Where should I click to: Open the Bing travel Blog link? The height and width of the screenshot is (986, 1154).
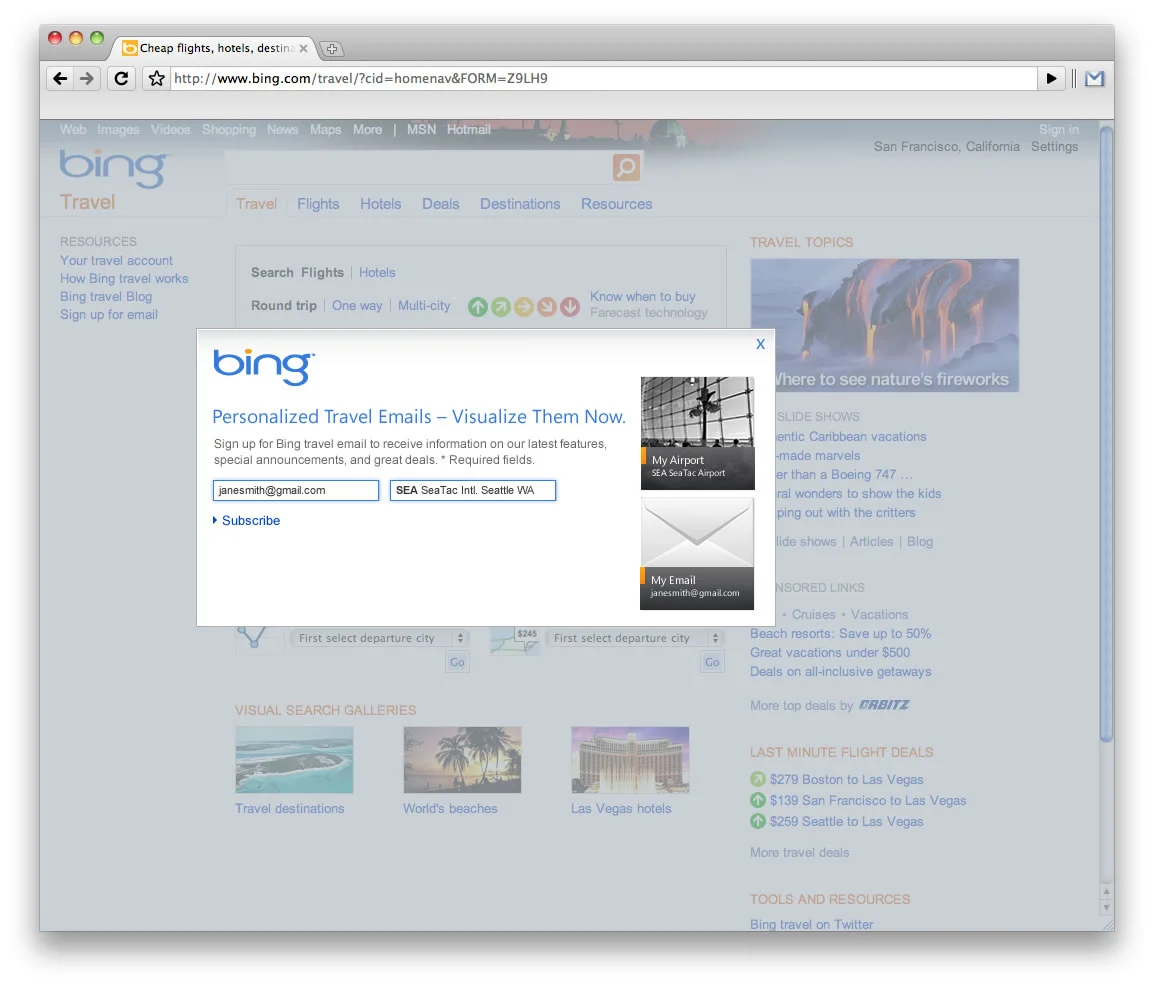pyautogui.click(x=106, y=297)
